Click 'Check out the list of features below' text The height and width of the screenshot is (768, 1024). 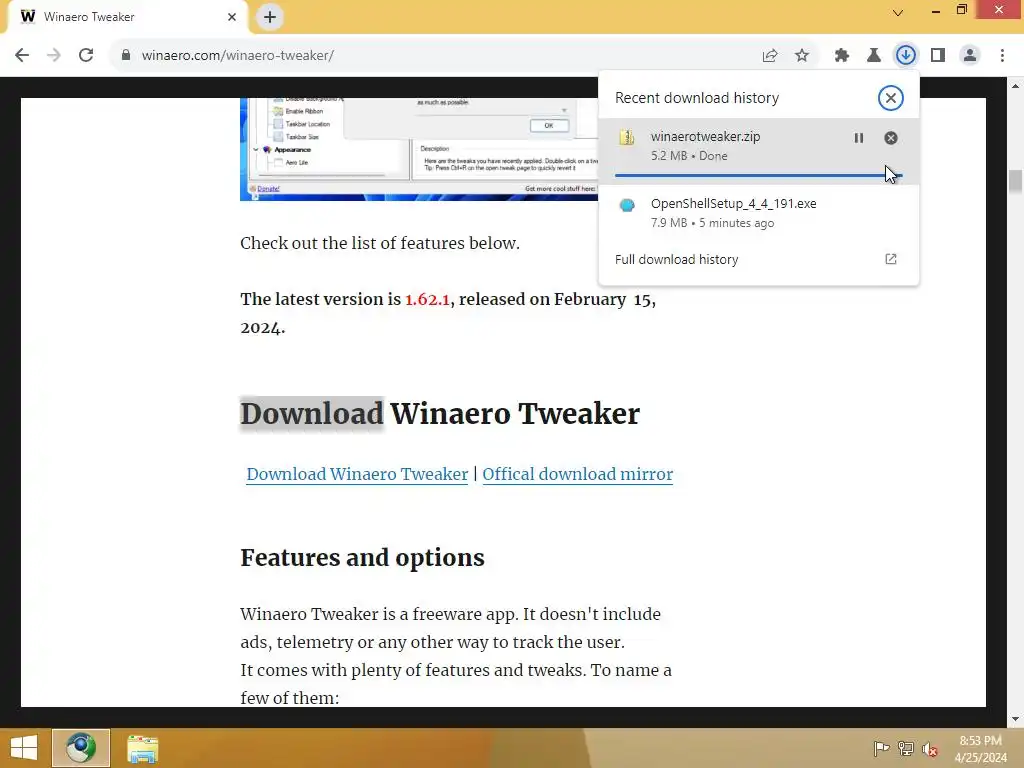coord(380,243)
